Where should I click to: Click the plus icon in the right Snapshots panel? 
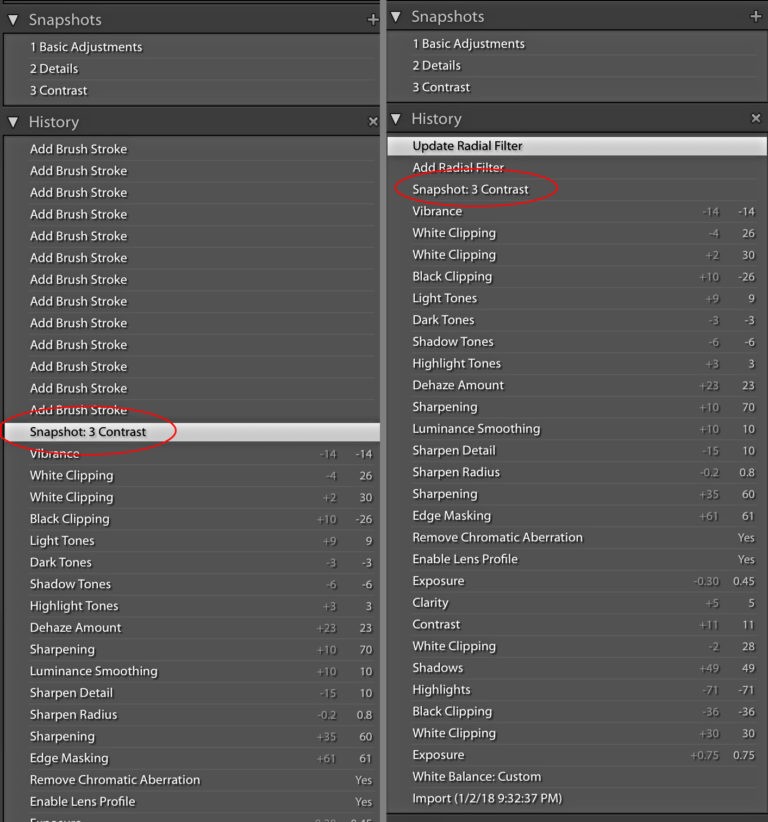(x=757, y=16)
